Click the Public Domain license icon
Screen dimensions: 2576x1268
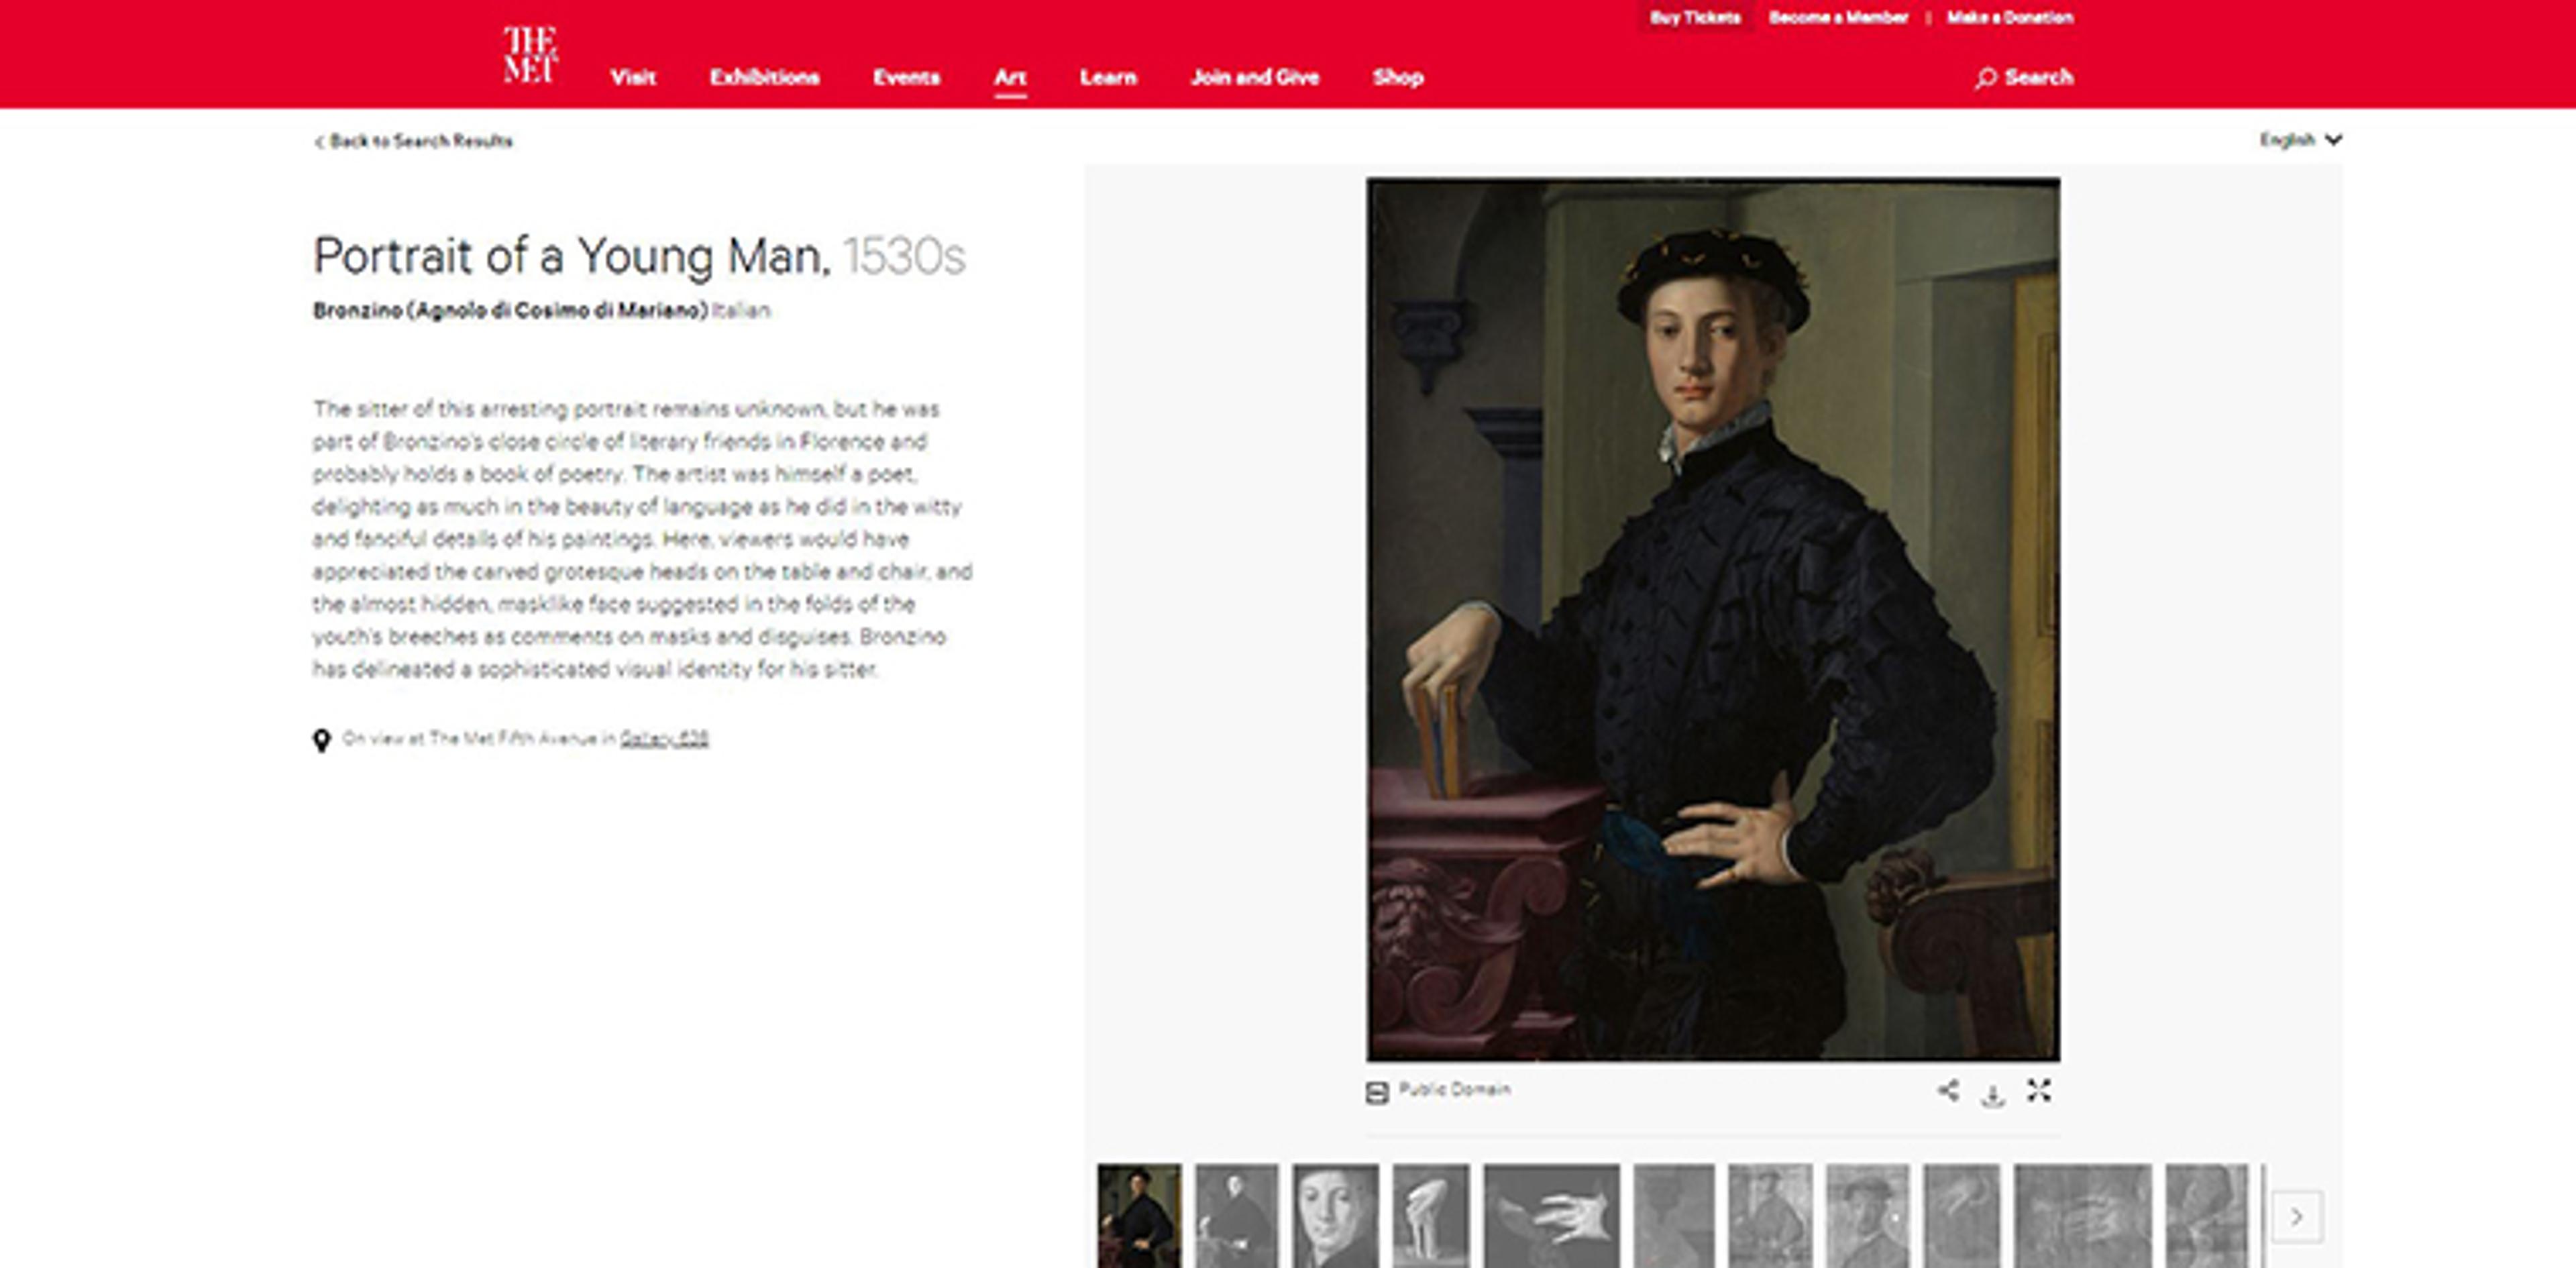pyautogui.click(x=1377, y=1092)
